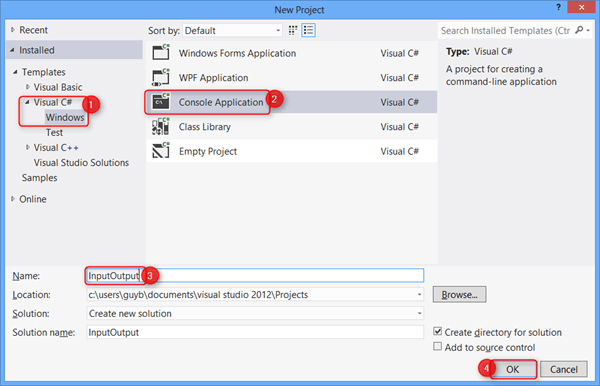Click the Solution name input field
The height and width of the screenshot is (386, 600).
255,332
